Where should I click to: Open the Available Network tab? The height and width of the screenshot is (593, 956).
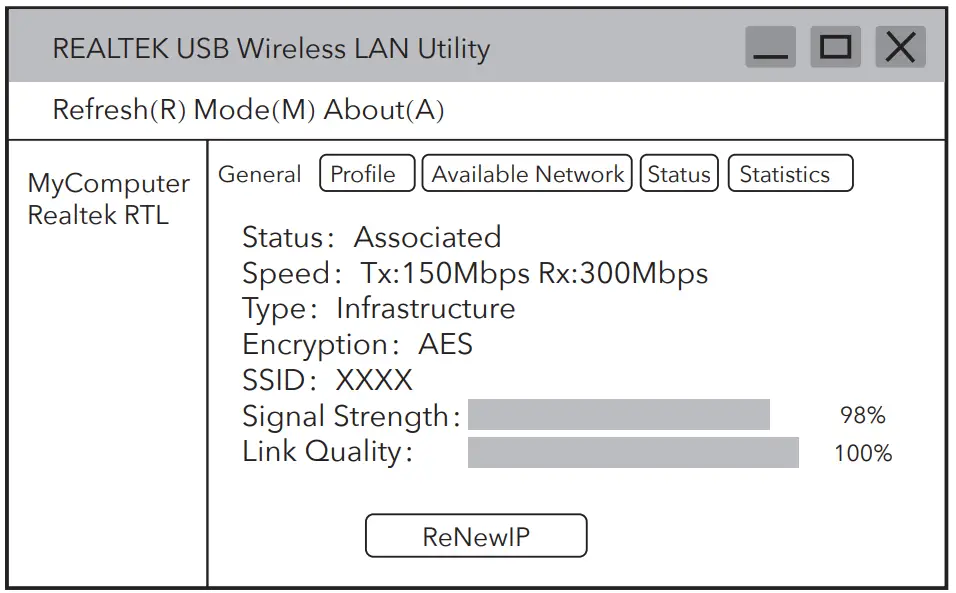[527, 173]
